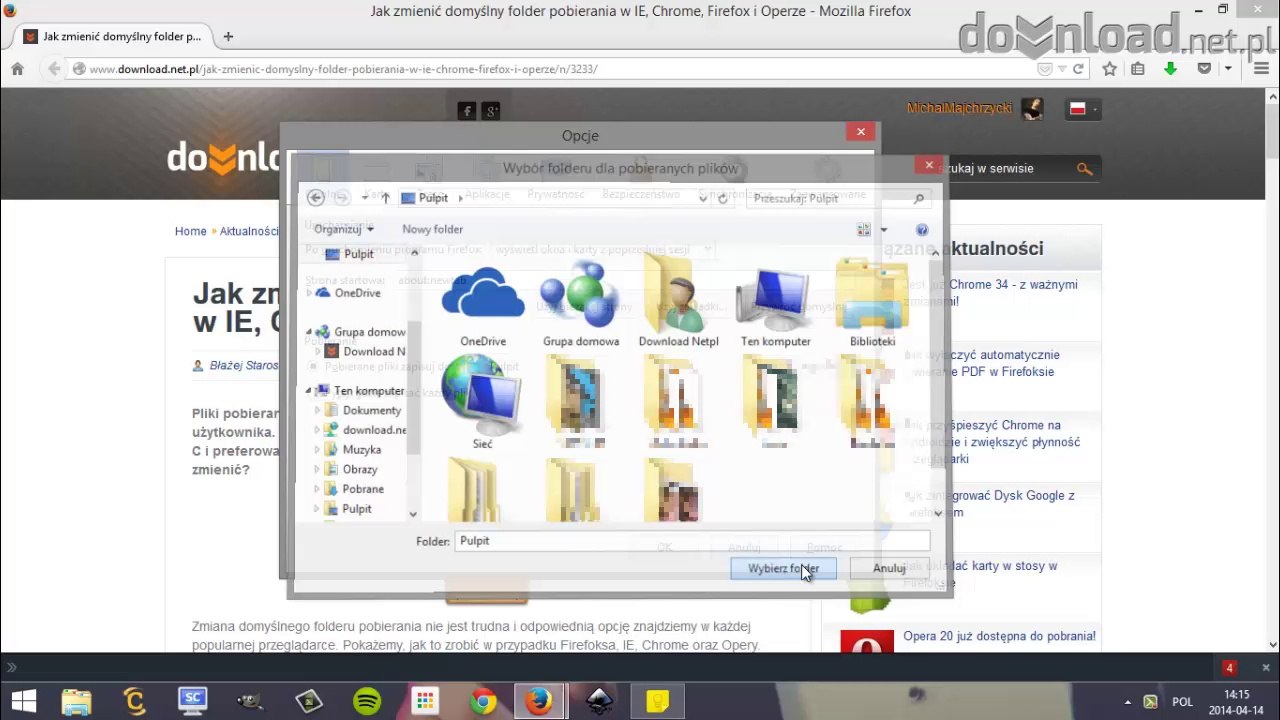Select Pobrane in the navigation tree
The image size is (1280, 720).
coord(363,489)
